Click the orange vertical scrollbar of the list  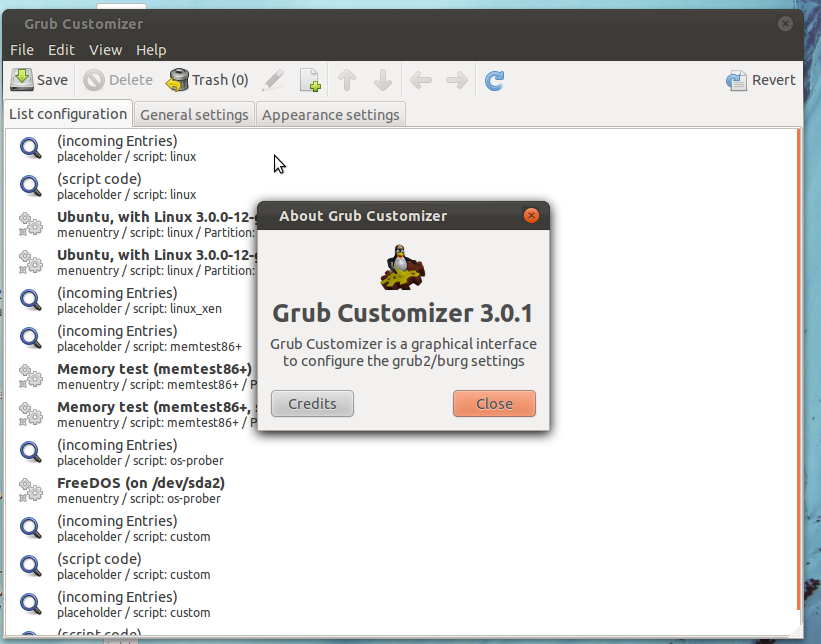point(798,369)
